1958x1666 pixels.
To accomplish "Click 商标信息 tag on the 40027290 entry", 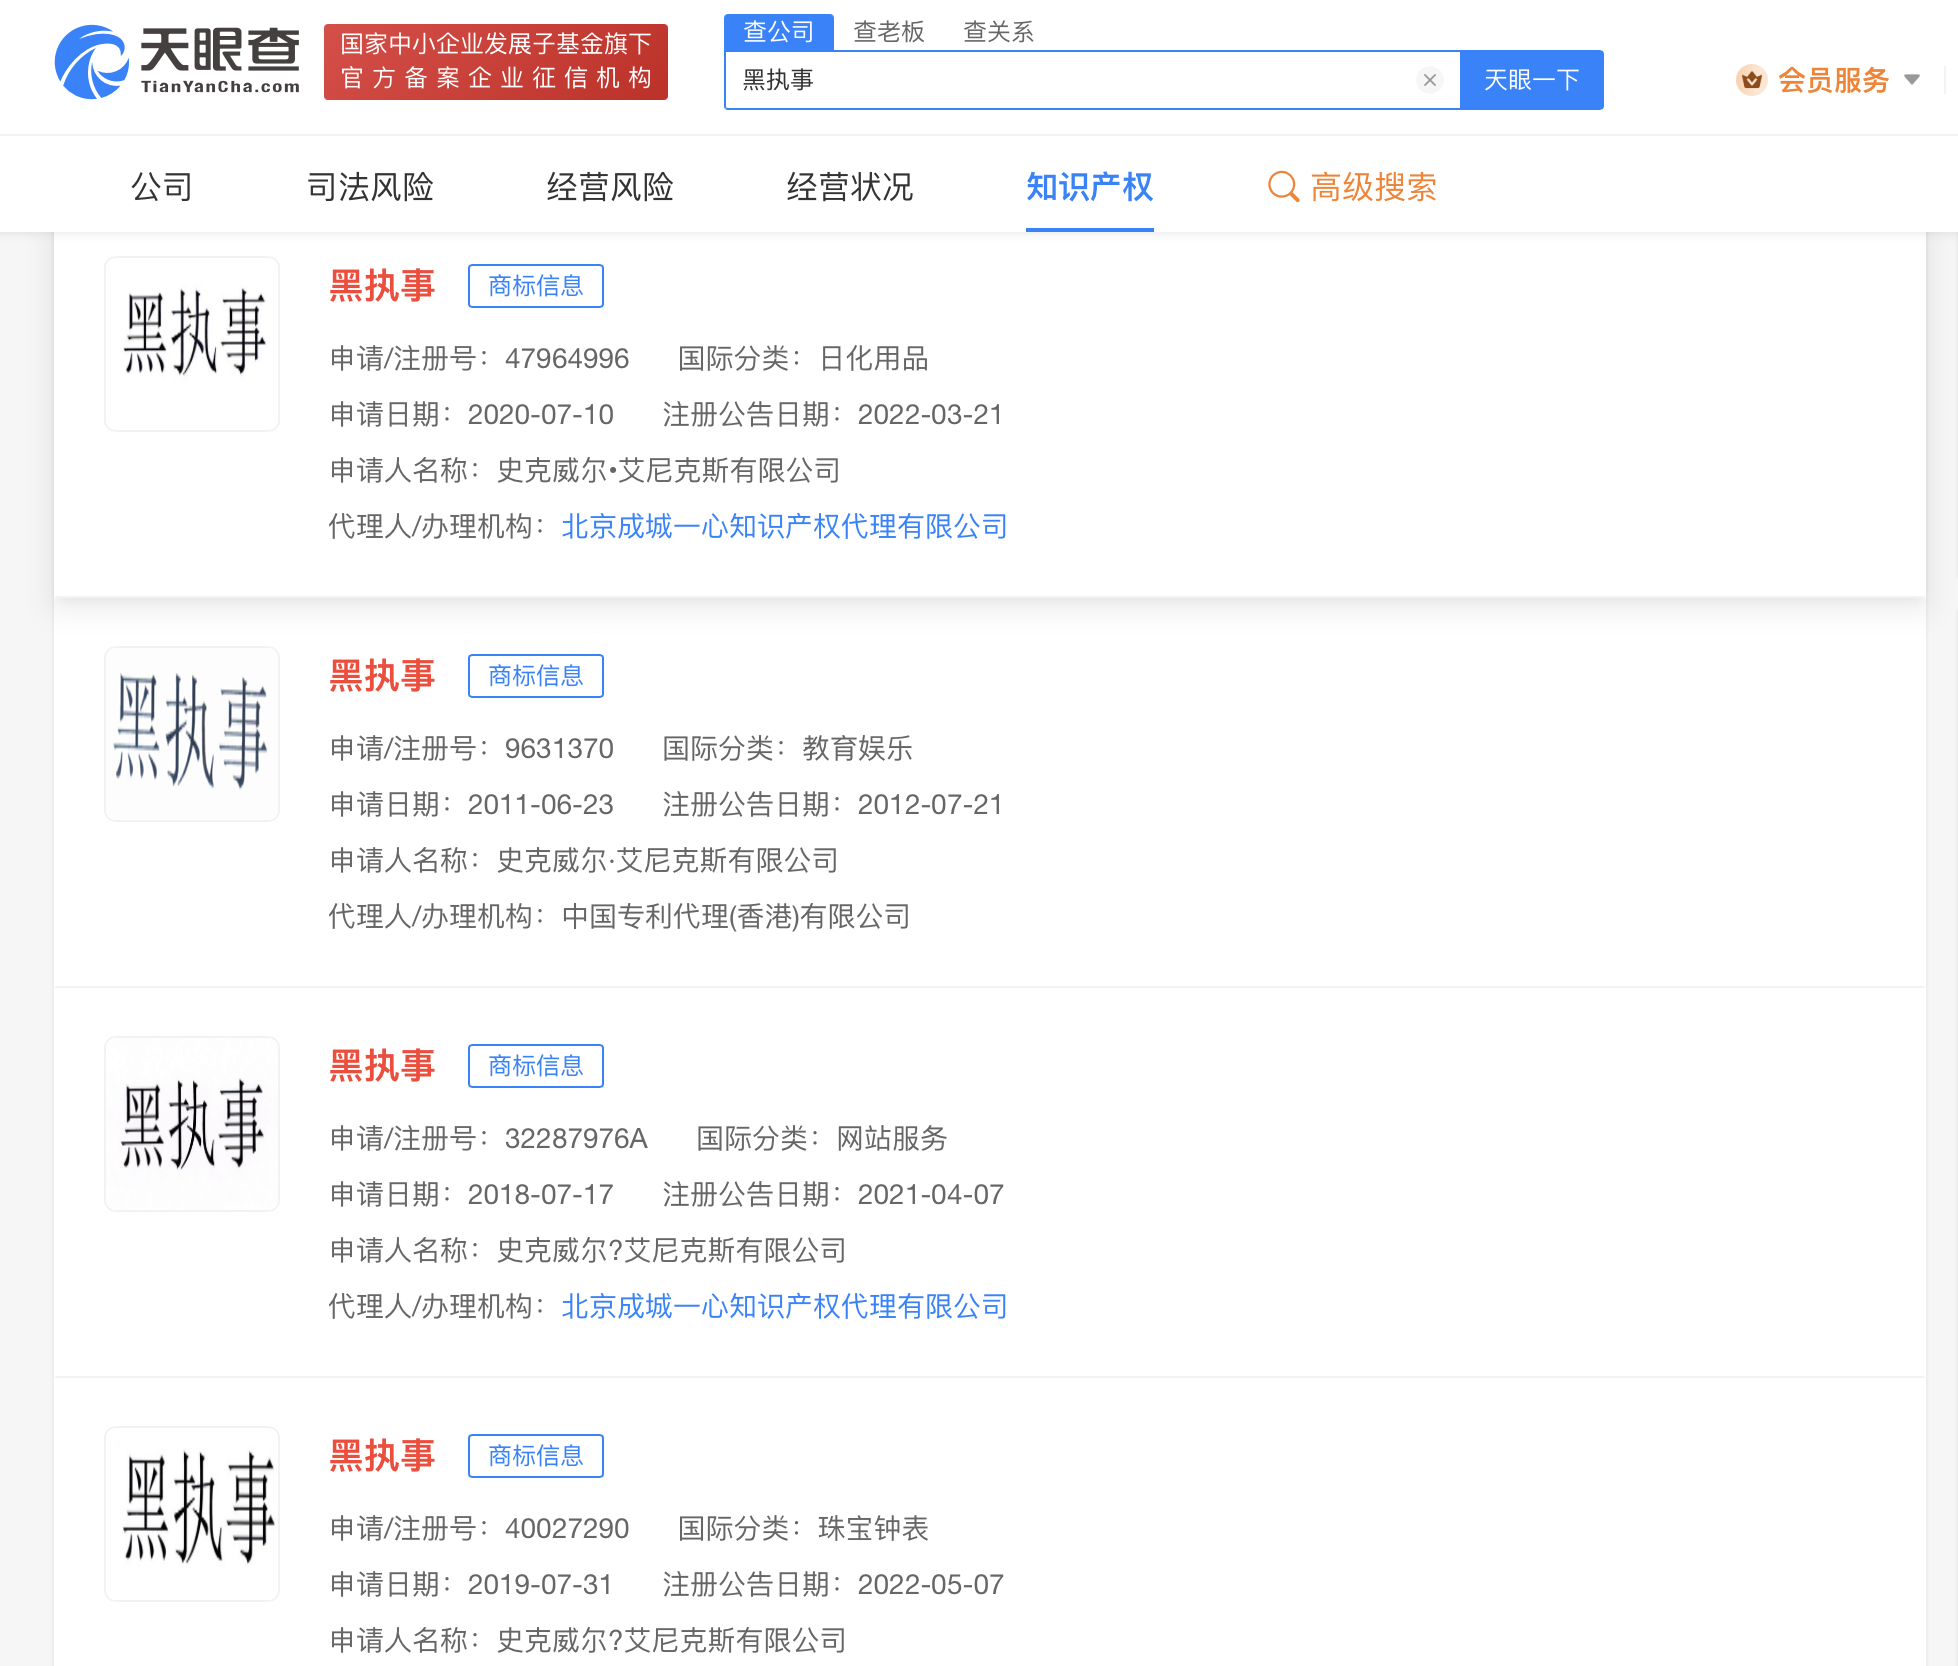I will point(536,1456).
